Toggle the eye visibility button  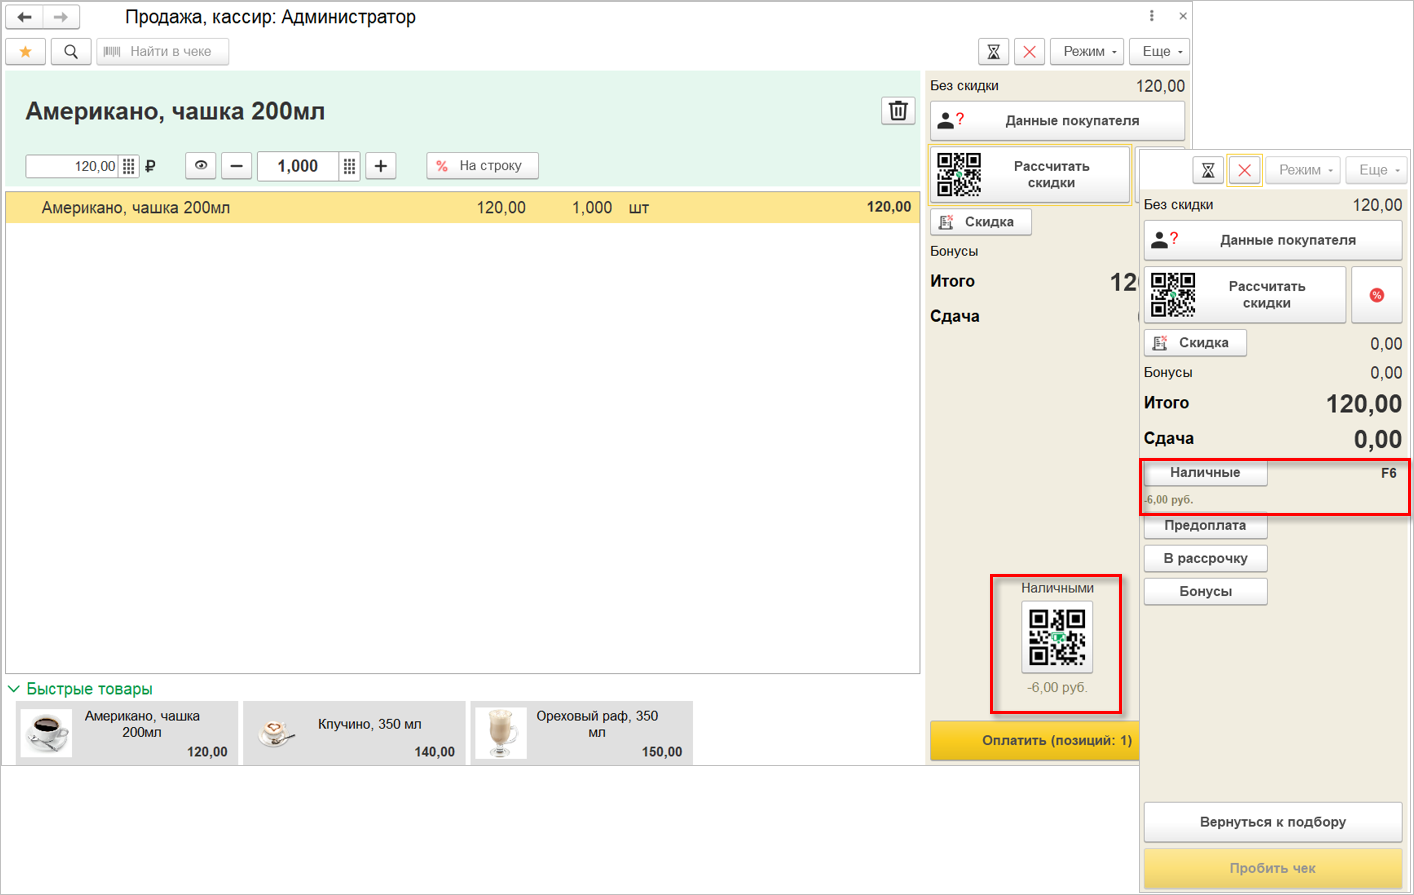tap(201, 166)
